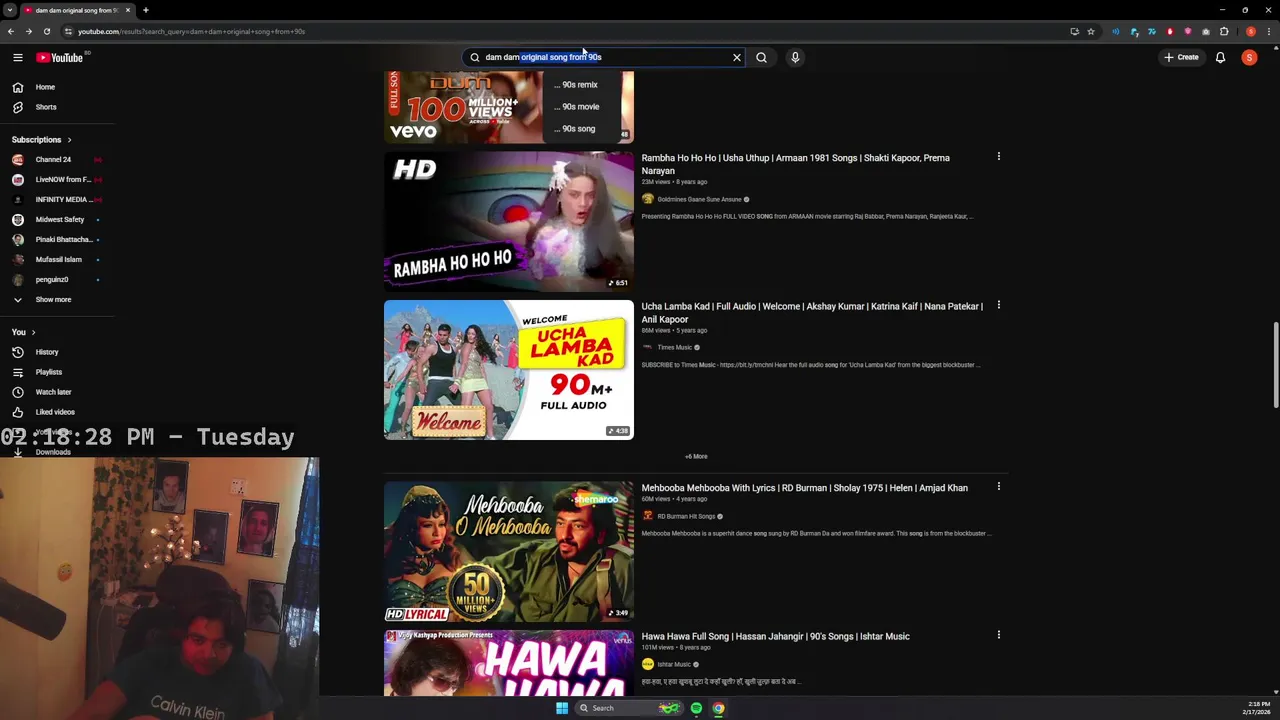Open the YouTube account avatar menu
The height and width of the screenshot is (720, 1280).
[1249, 57]
